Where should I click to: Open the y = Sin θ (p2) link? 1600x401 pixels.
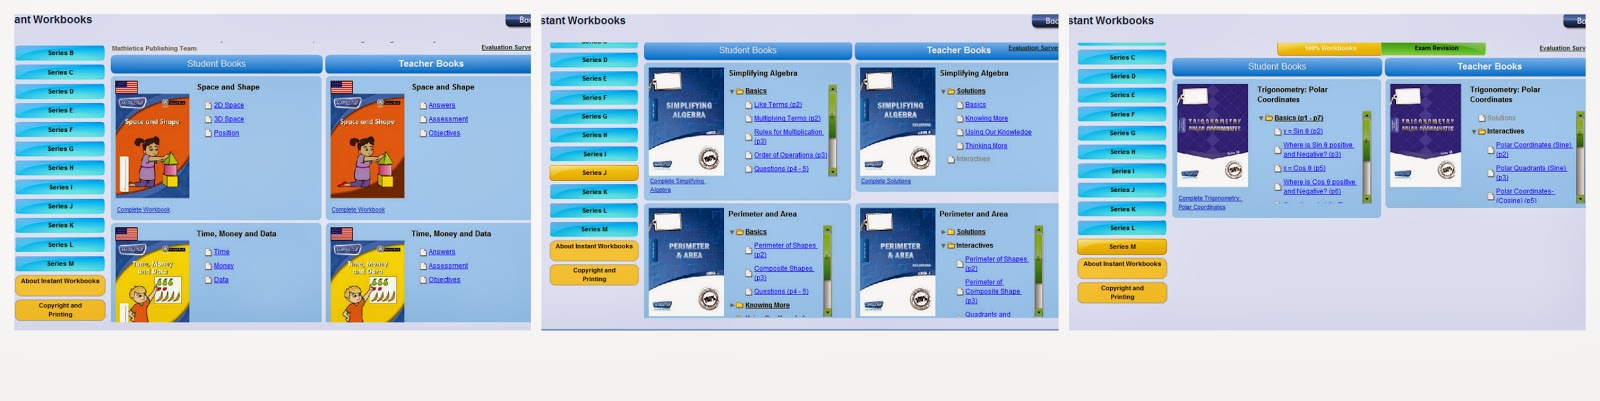(1303, 131)
